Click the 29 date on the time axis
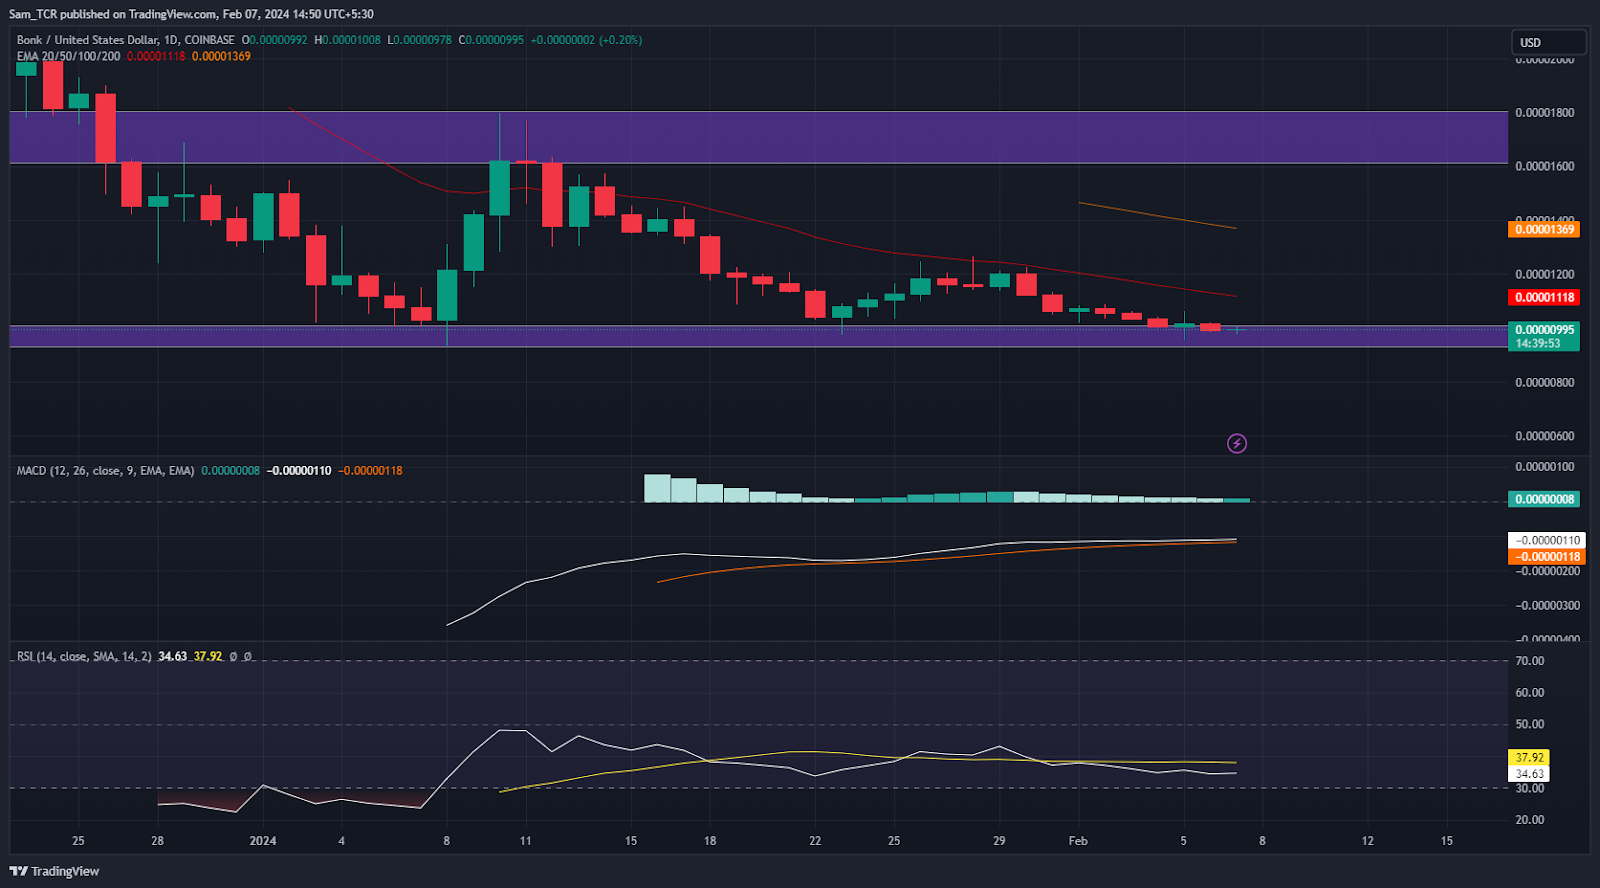This screenshot has height=888, width=1600. [999, 841]
